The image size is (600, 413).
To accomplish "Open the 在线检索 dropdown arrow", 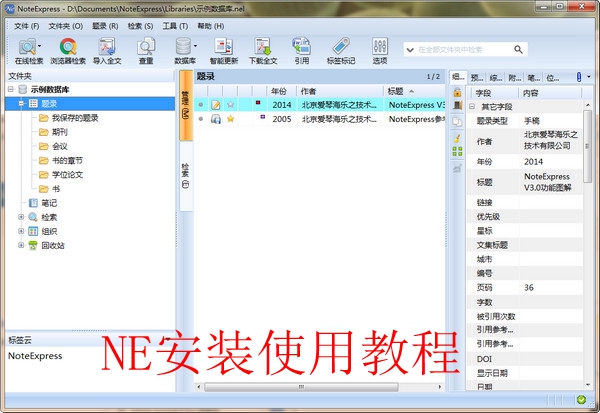I will 39,46.
